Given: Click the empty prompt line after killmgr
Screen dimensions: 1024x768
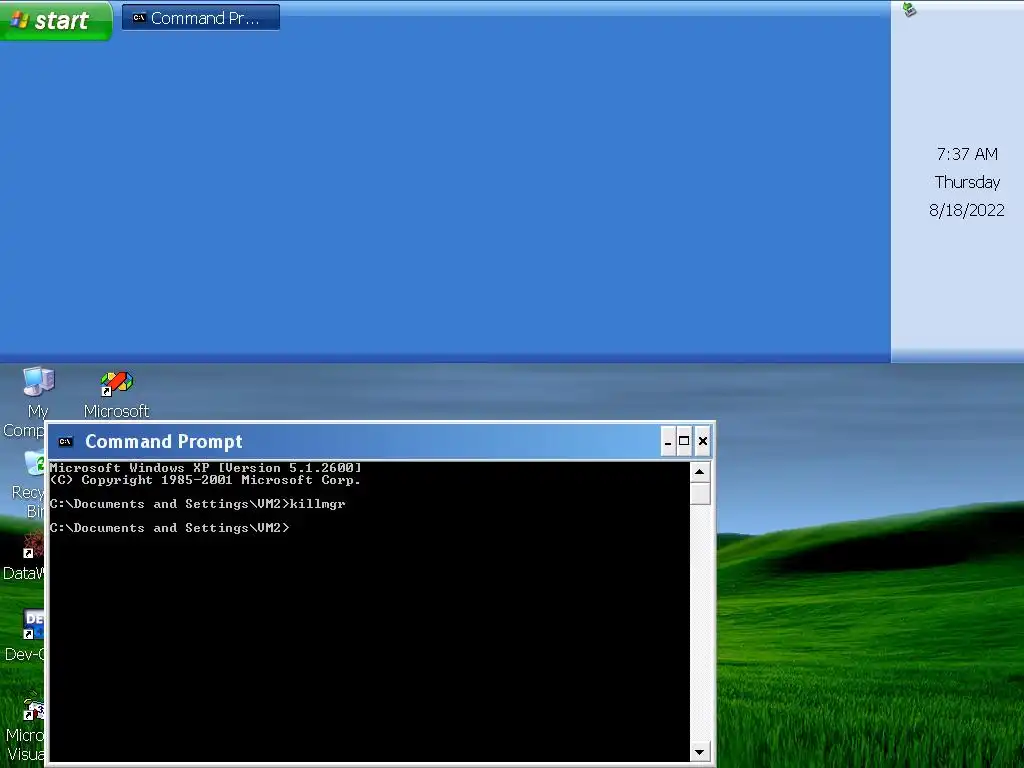Looking at the screenshot, I should (169, 528).
